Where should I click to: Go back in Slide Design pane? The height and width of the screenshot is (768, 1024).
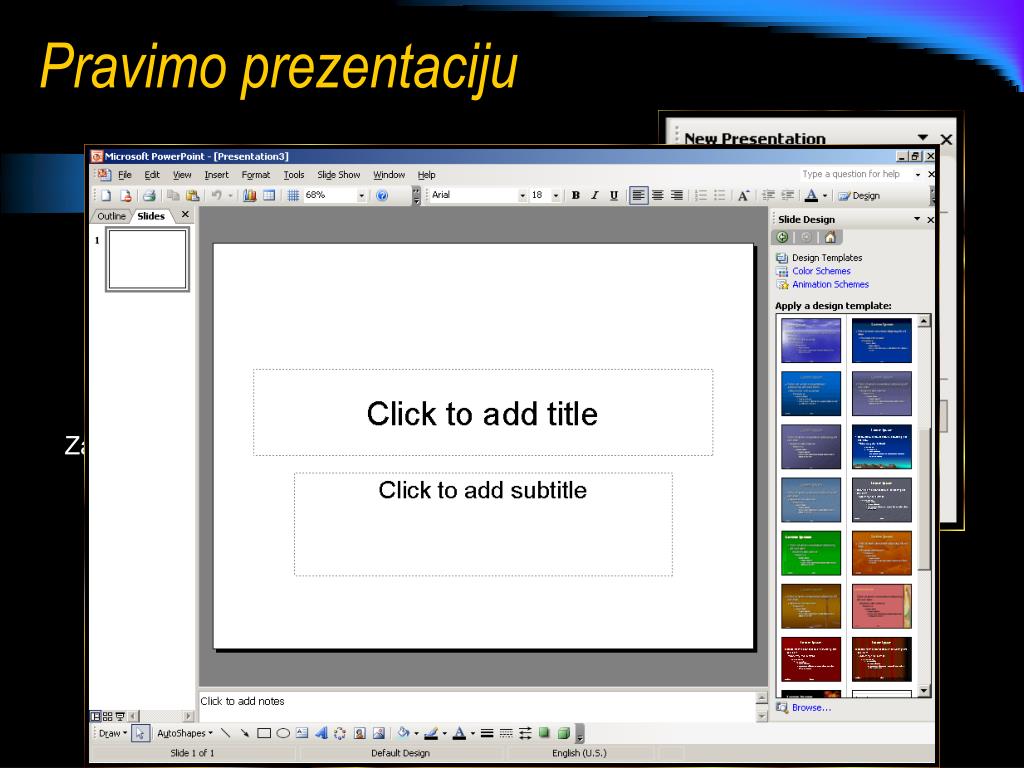coord(782,237)
